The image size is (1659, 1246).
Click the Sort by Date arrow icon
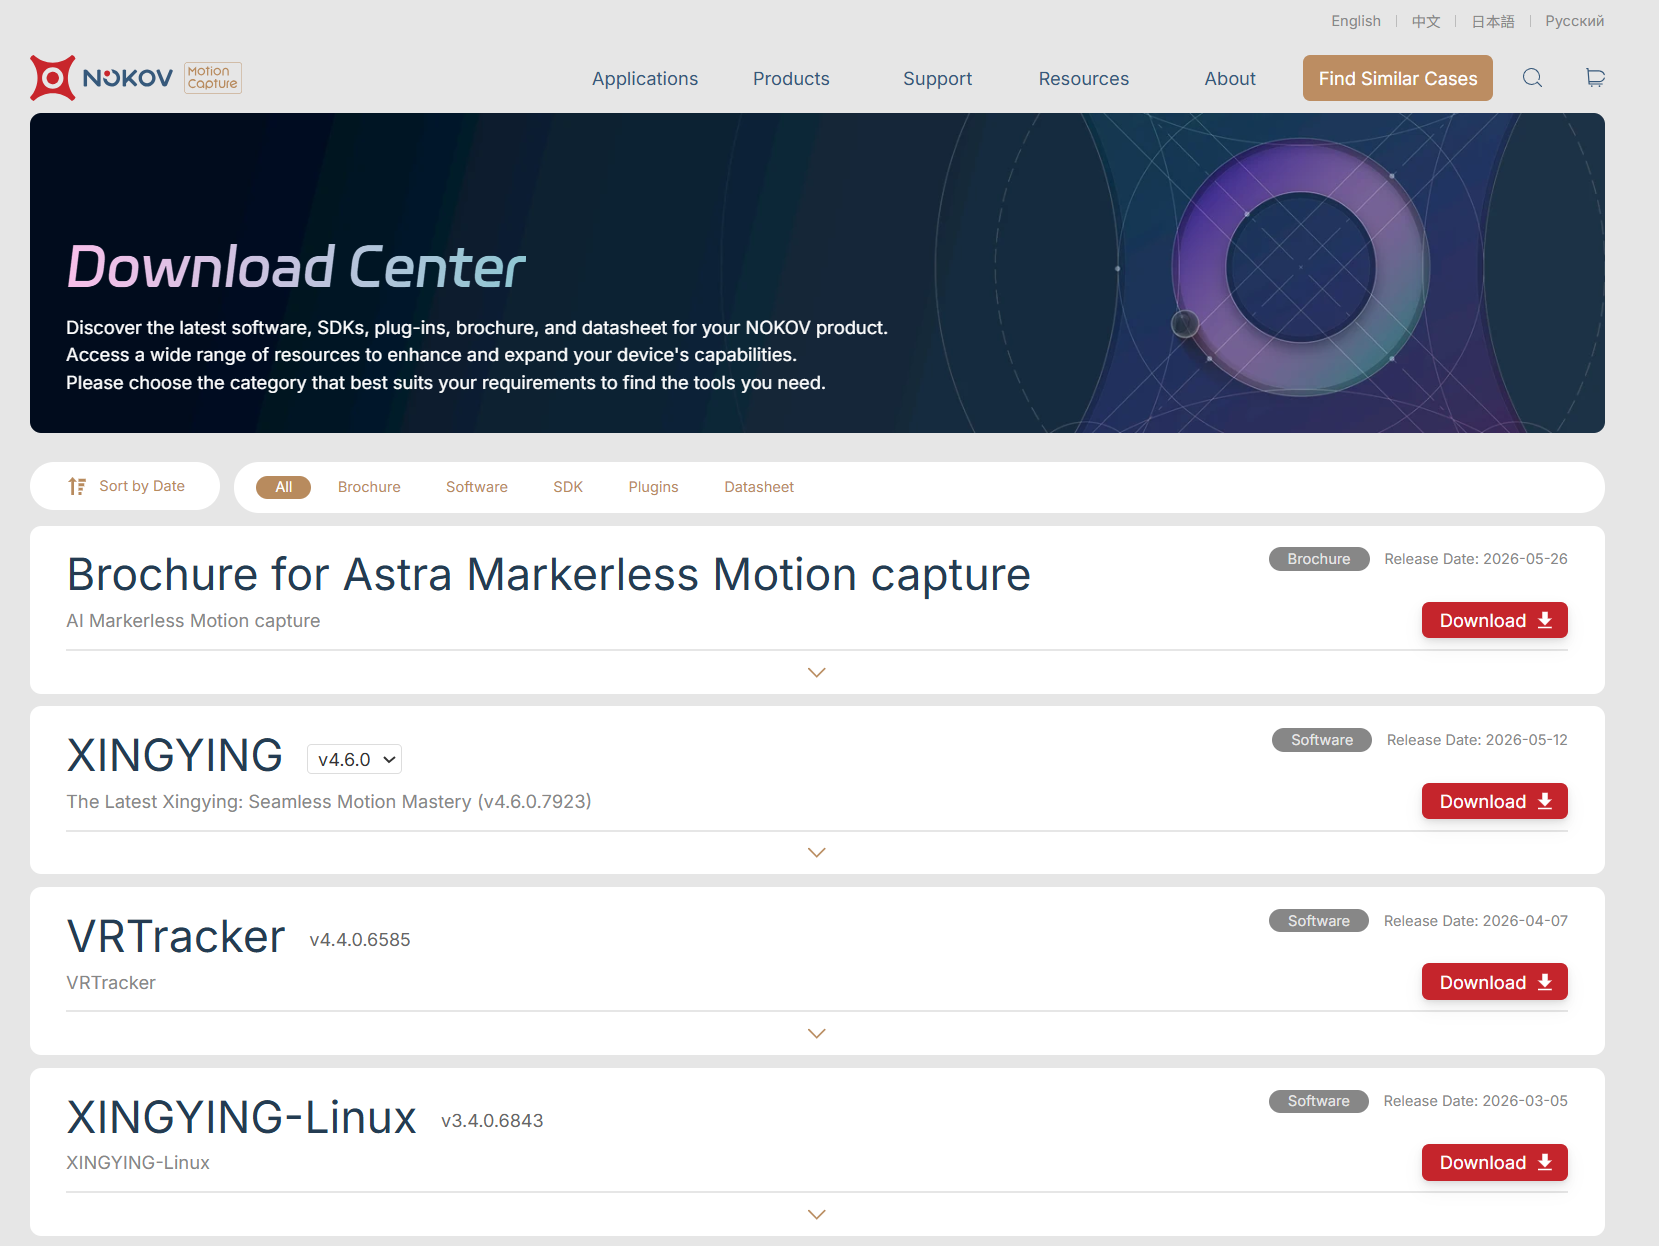77,486
